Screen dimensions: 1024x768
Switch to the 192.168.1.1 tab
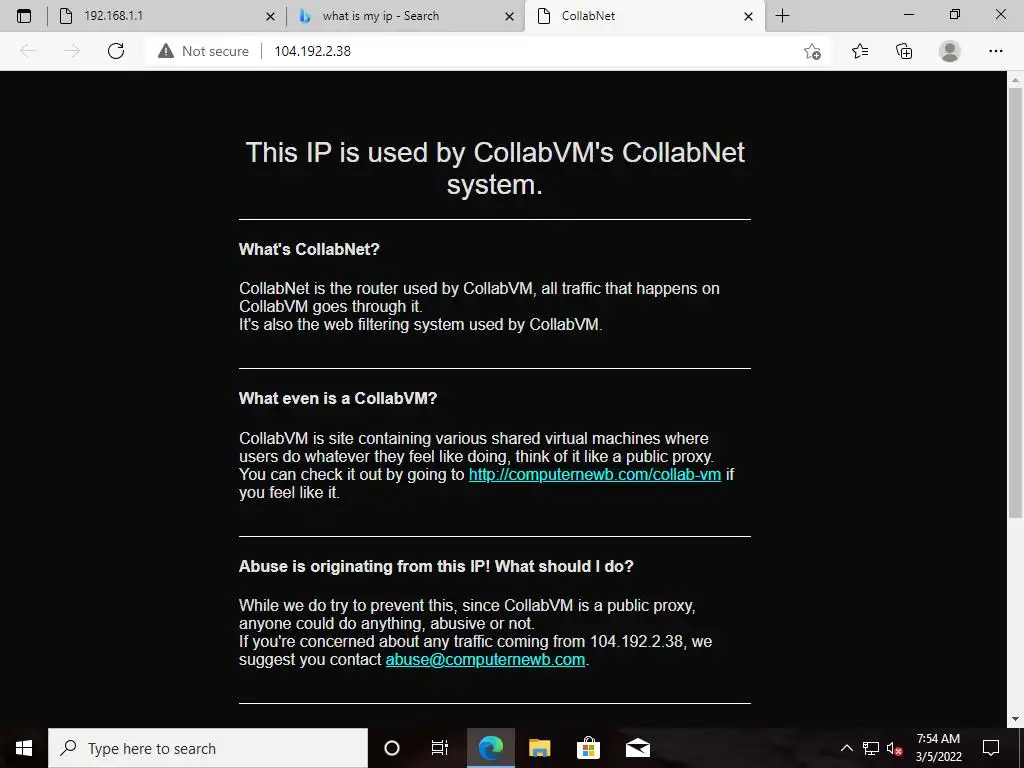click(165, 16)
